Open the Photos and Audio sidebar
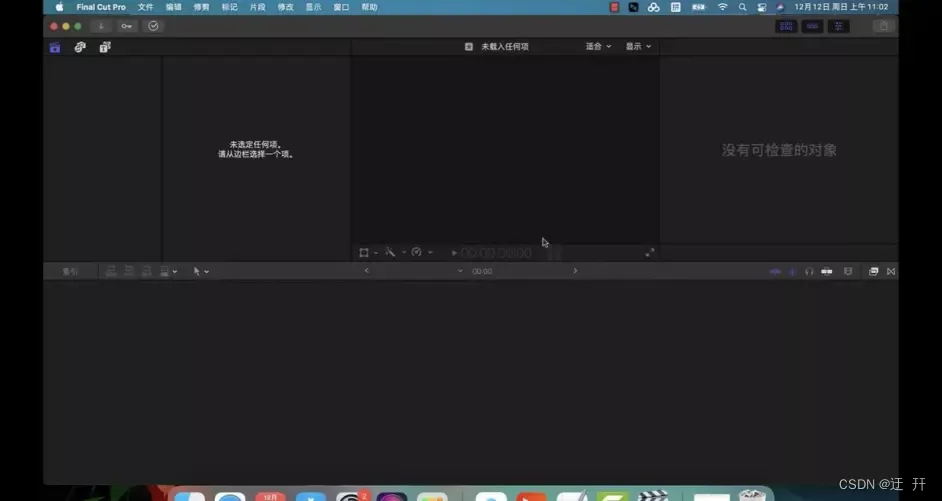This screenshot has width=942, height=501. 80,47
